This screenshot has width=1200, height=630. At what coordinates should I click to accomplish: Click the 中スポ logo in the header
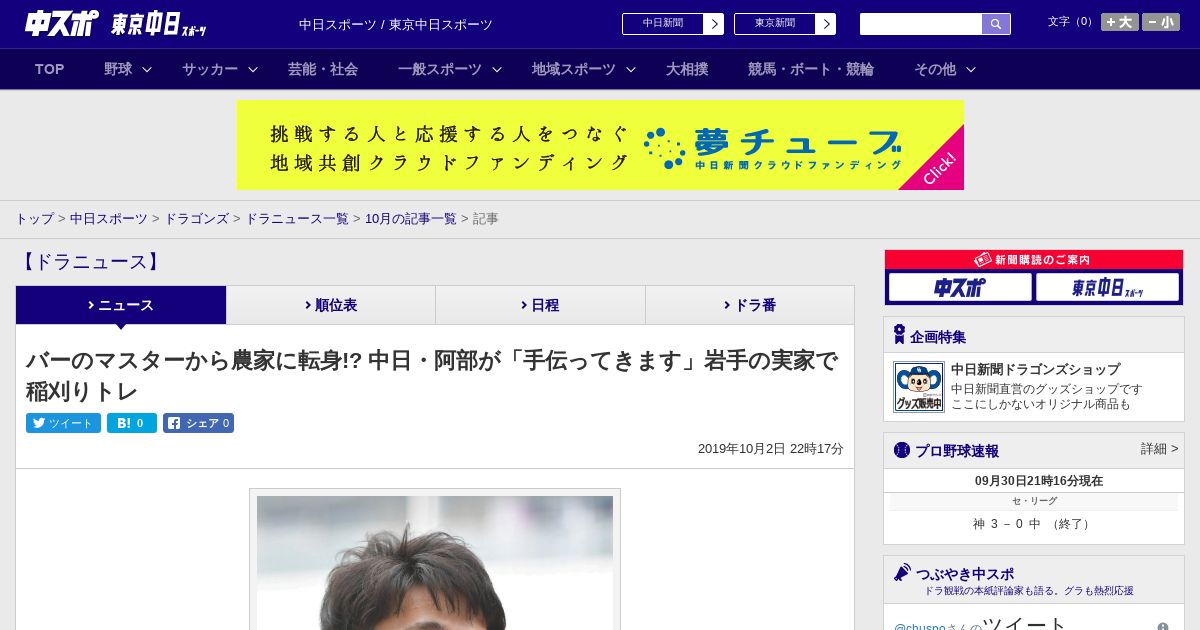[61, 23]
